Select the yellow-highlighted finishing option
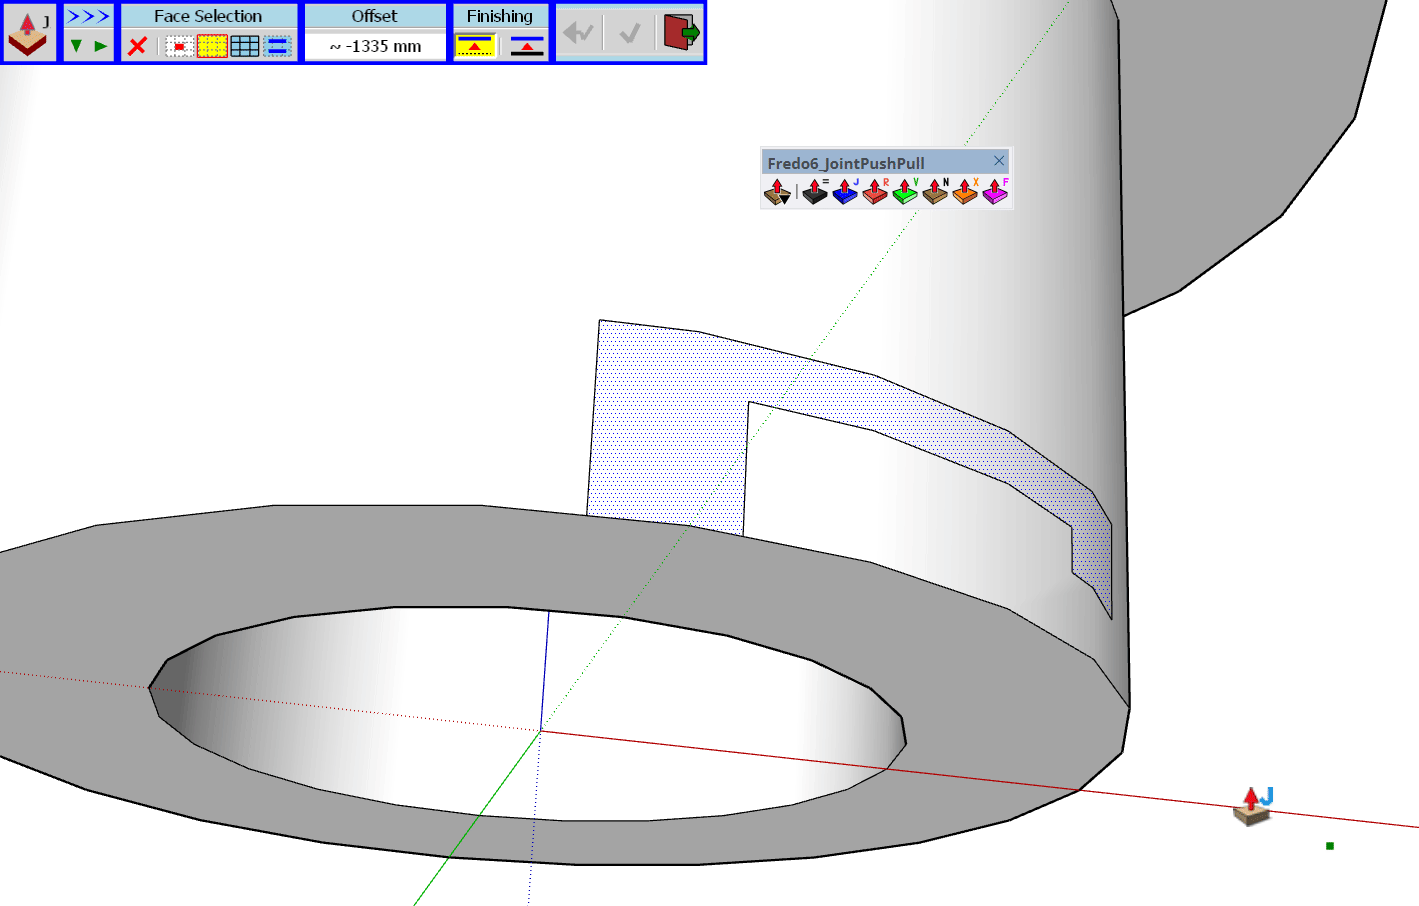1419x906 pixels. 475,46
